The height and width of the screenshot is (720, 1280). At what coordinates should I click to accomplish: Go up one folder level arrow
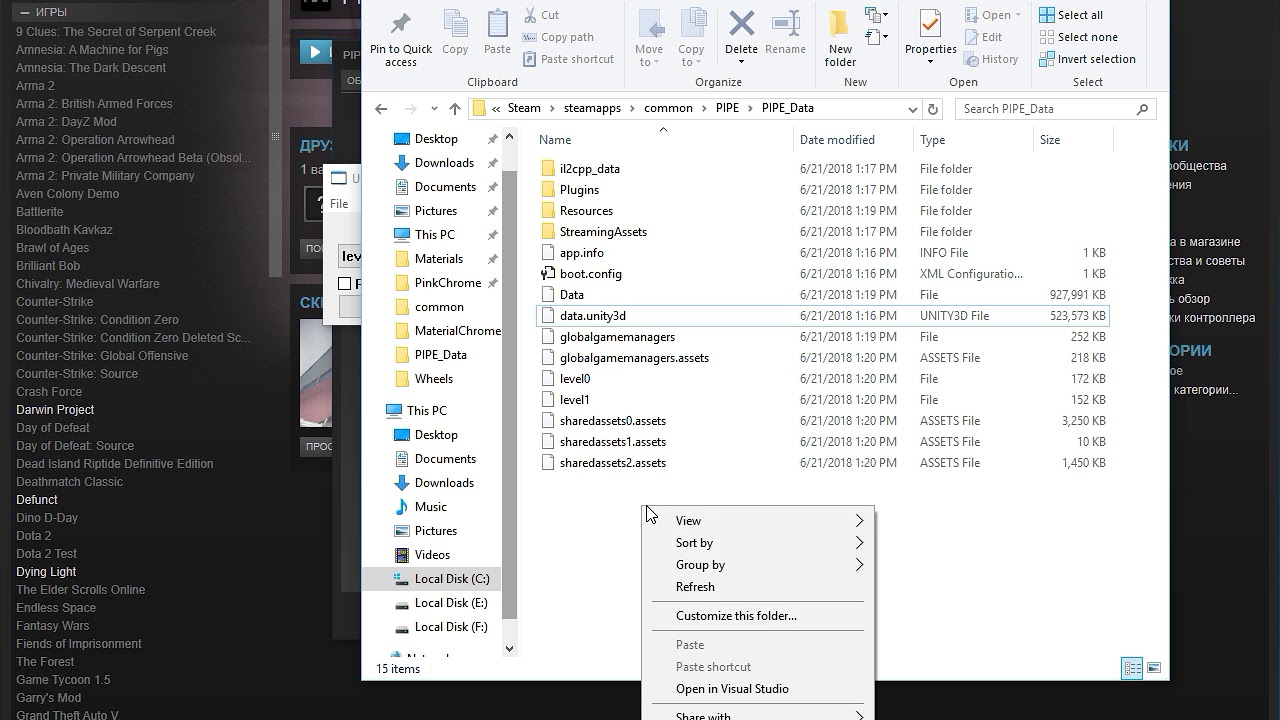click(455, 109)
